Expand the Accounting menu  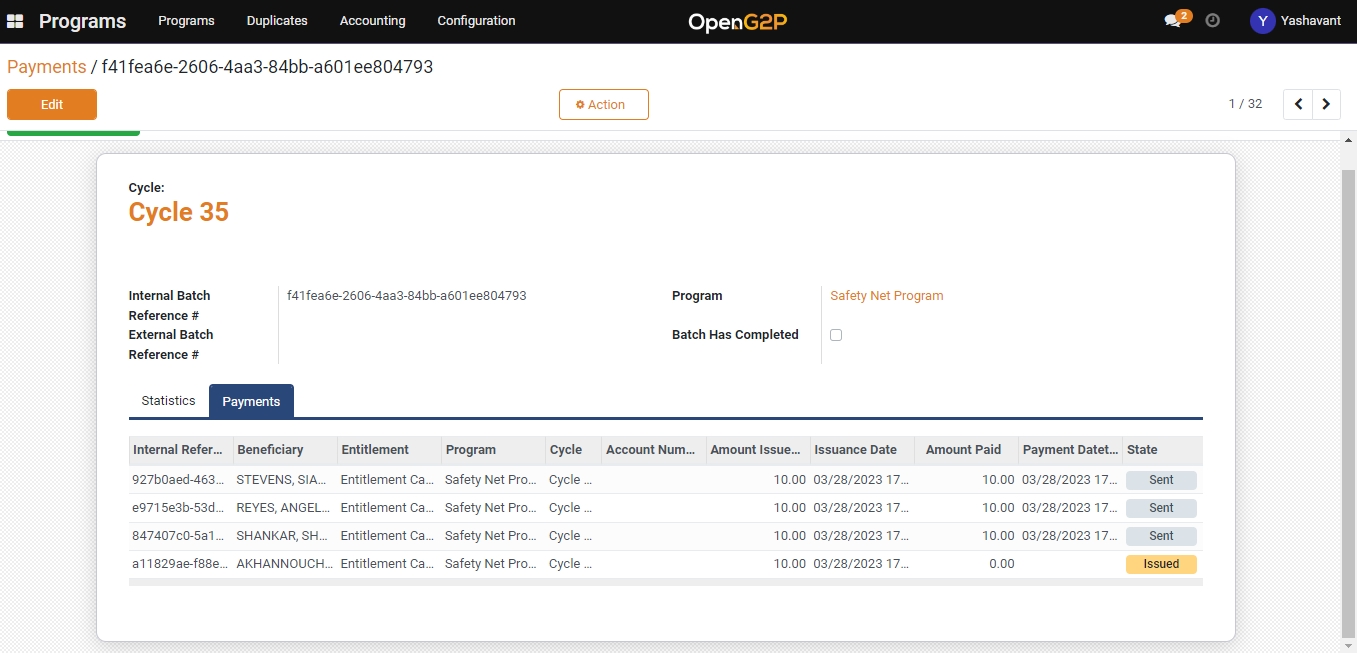point(372,21)
